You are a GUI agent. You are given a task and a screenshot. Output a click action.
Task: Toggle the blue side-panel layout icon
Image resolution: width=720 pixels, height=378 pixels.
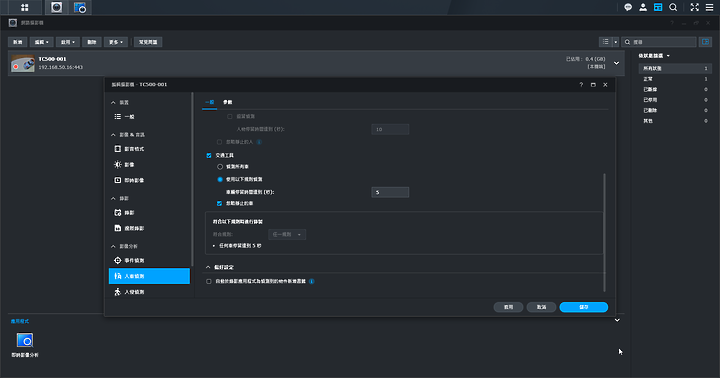coord(705,42)
